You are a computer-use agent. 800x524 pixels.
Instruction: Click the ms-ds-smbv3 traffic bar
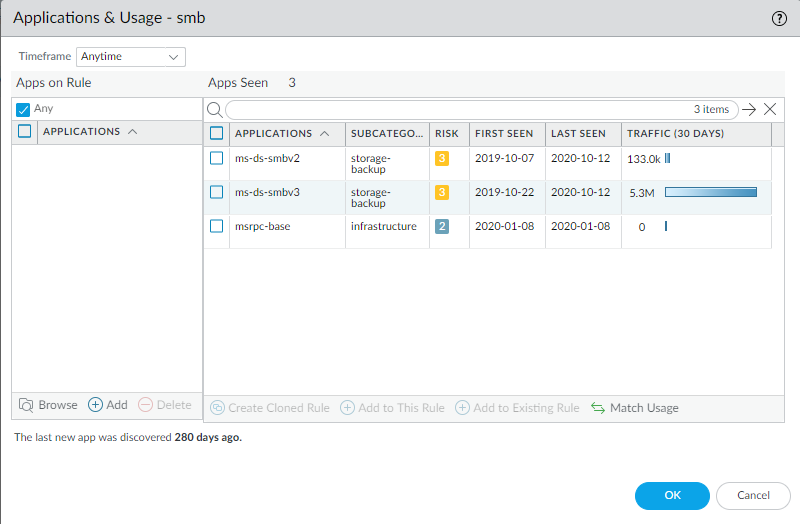(x=710, y=192)
